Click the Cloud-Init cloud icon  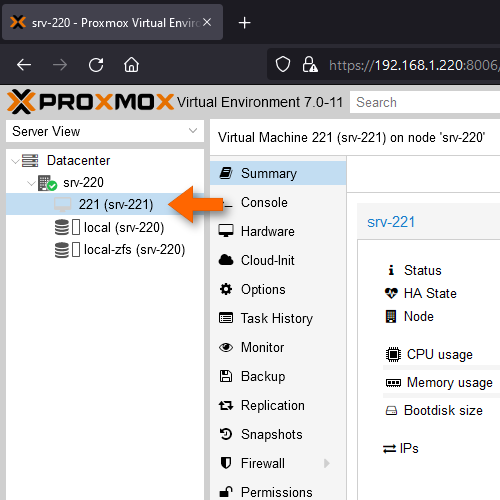[x=226, y=260]
